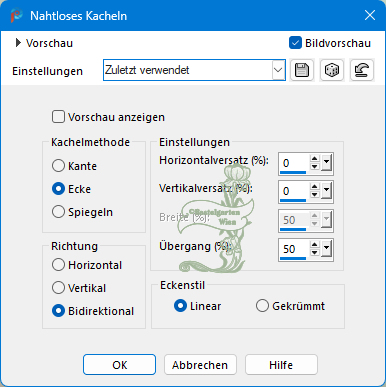Open the Horizontalversatz slider dropdown arrow
386x387 pixels.
pos(326,163)
